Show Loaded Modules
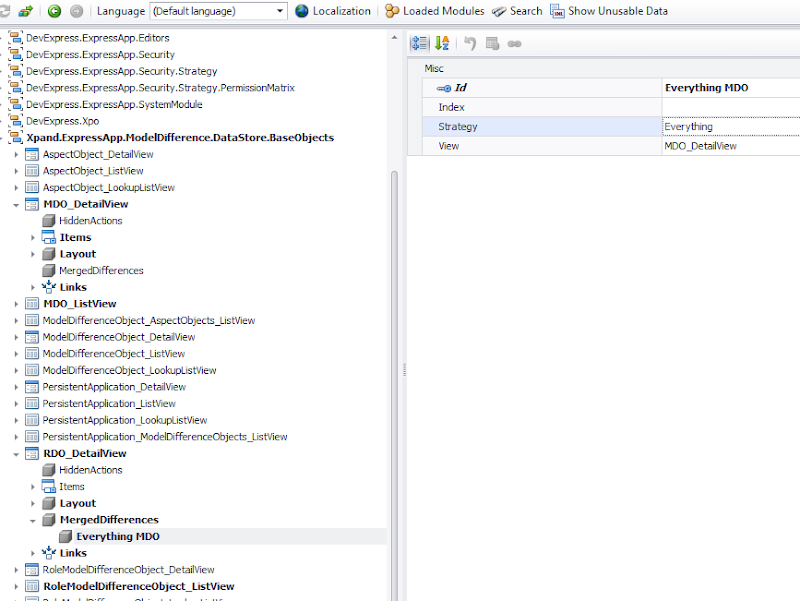 click(434, 11)
